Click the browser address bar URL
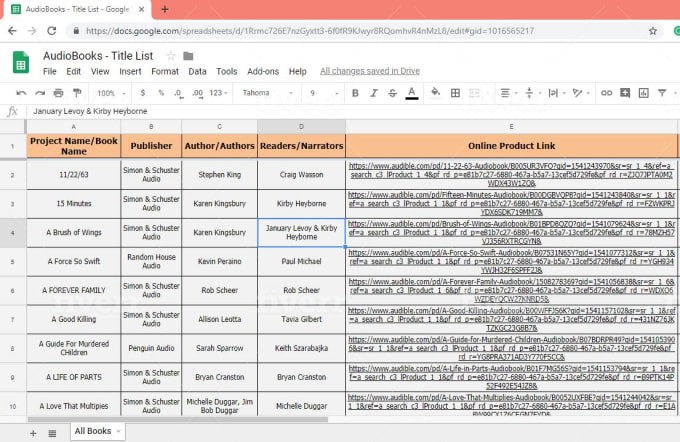This screenshot has width=680, height=442. tap(310, 31)
